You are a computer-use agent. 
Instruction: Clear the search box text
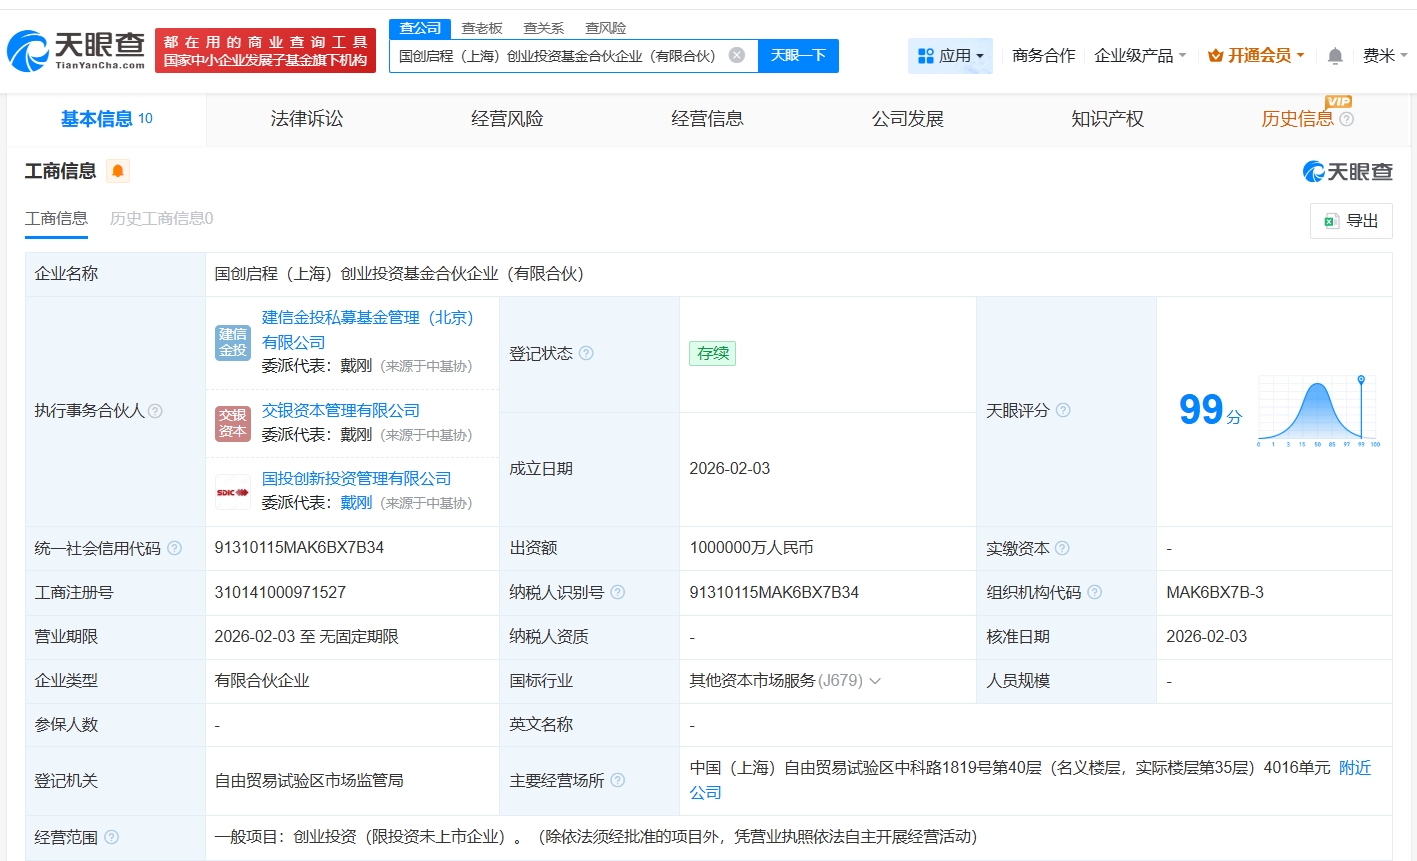[737, 55]
